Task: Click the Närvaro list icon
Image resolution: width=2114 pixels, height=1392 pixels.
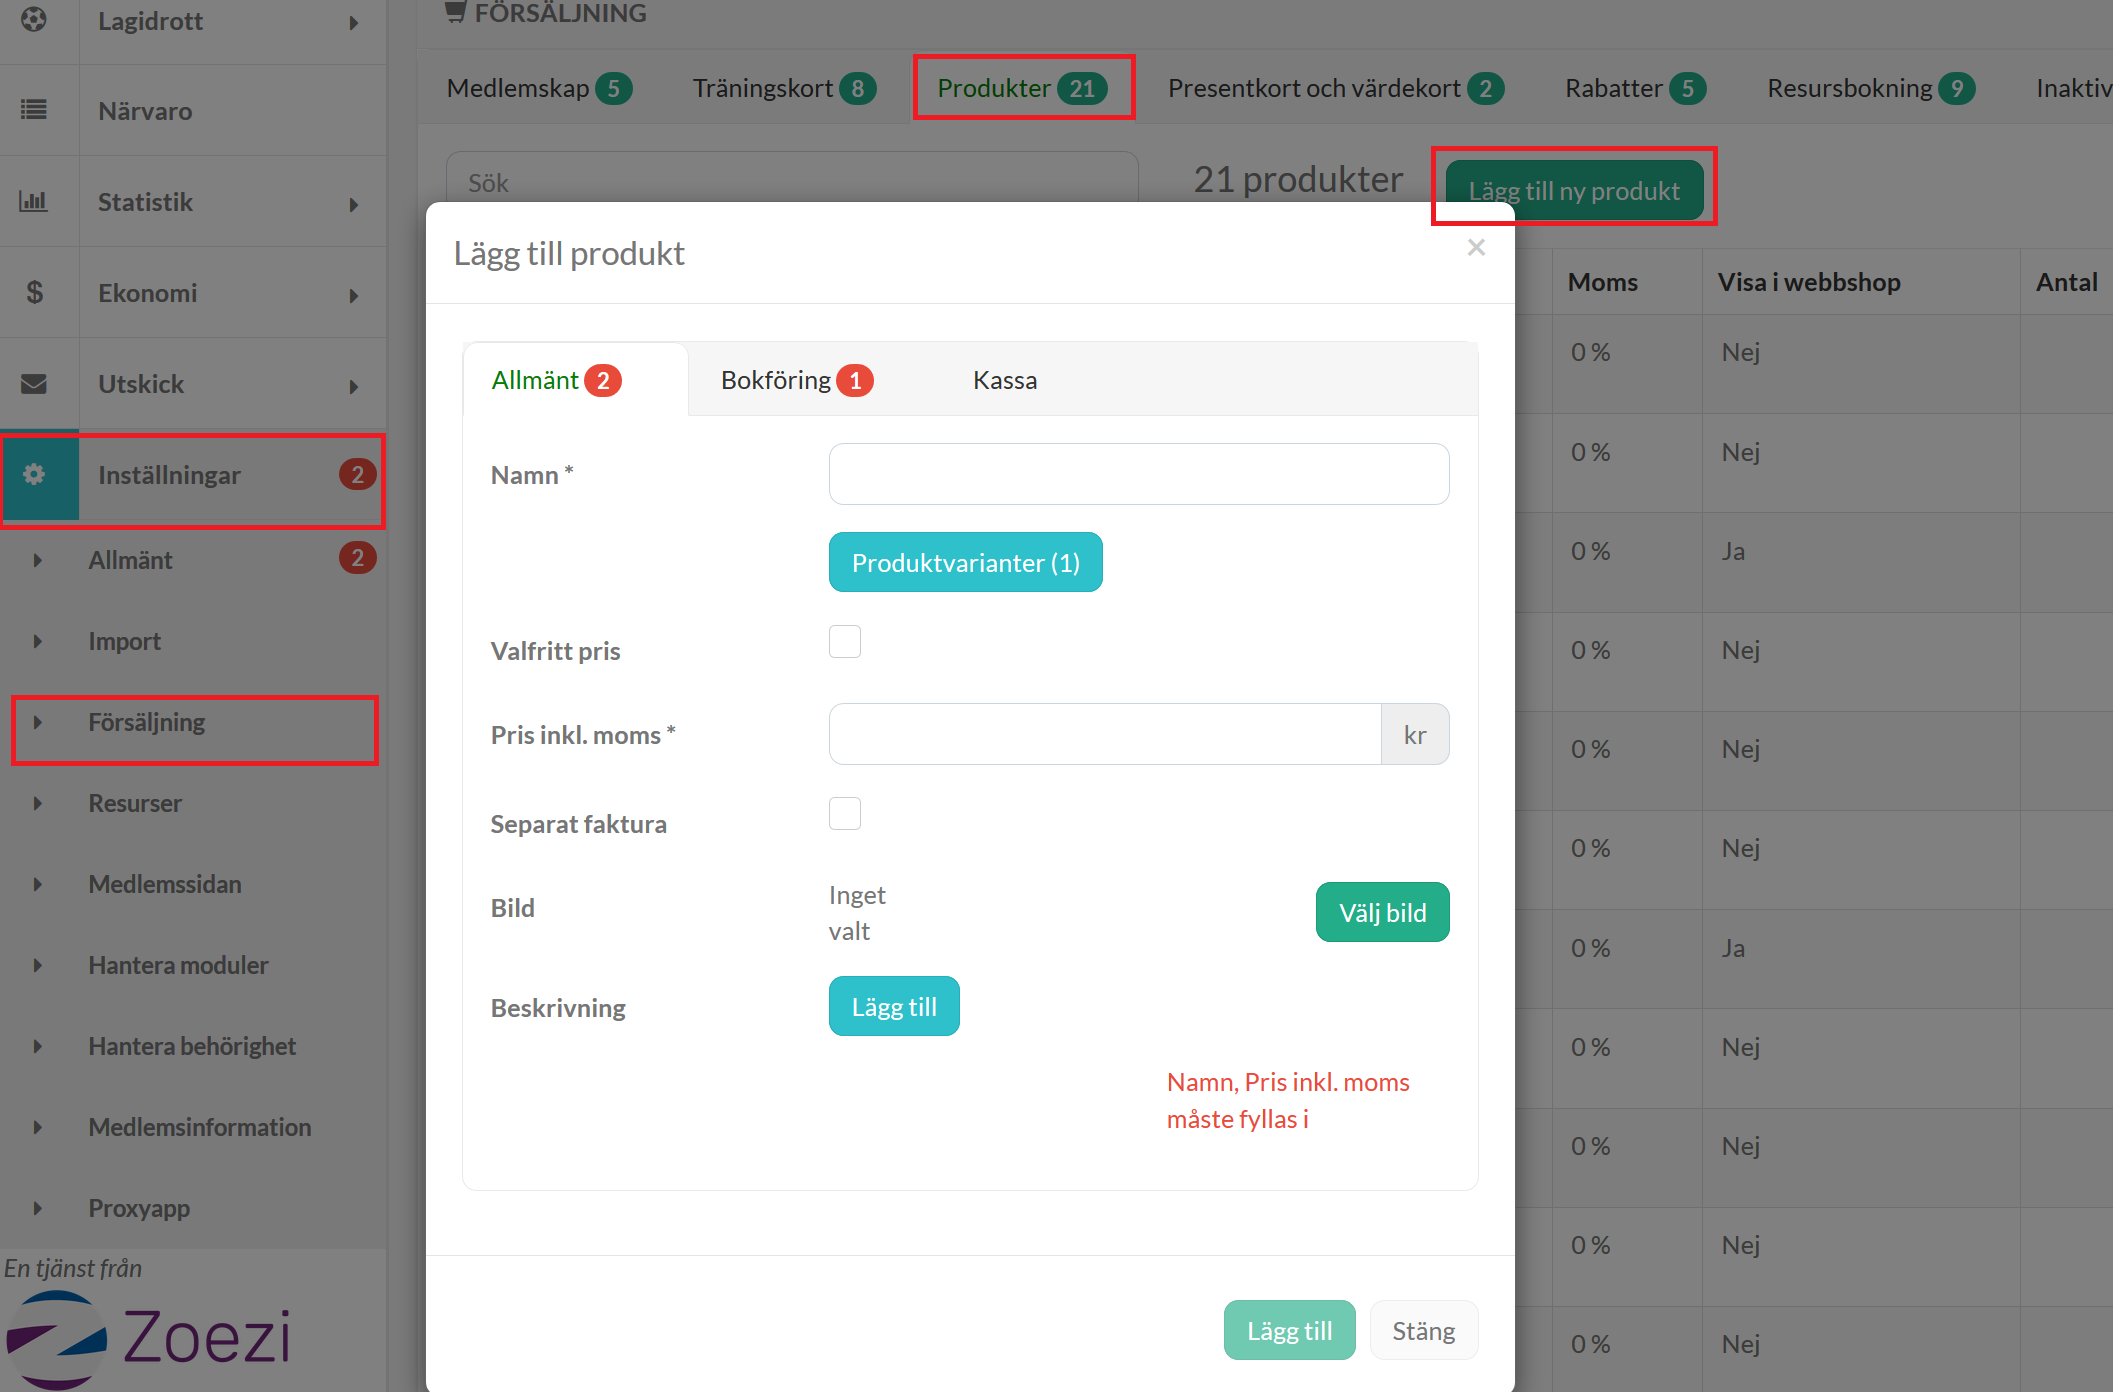Action: point(34,110)
